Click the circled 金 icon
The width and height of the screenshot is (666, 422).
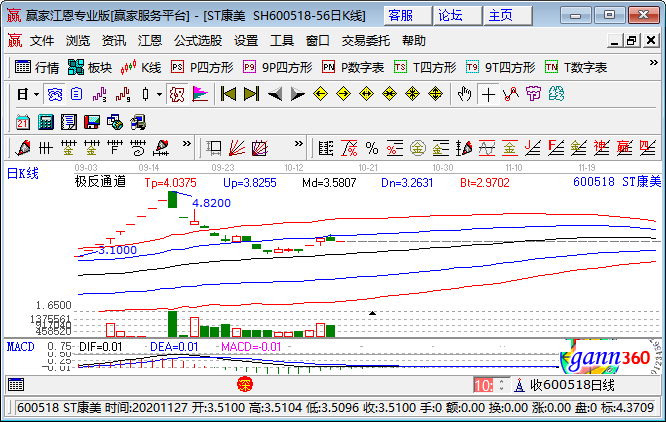(418, 148)
